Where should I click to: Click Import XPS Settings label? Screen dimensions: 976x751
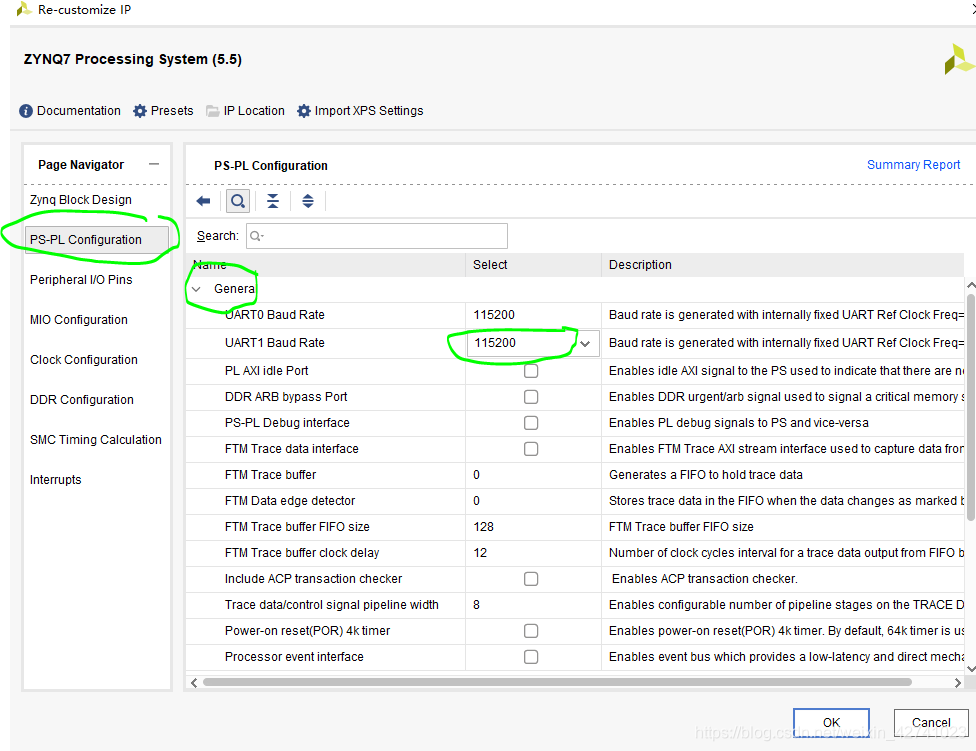[x=368, y=111]
